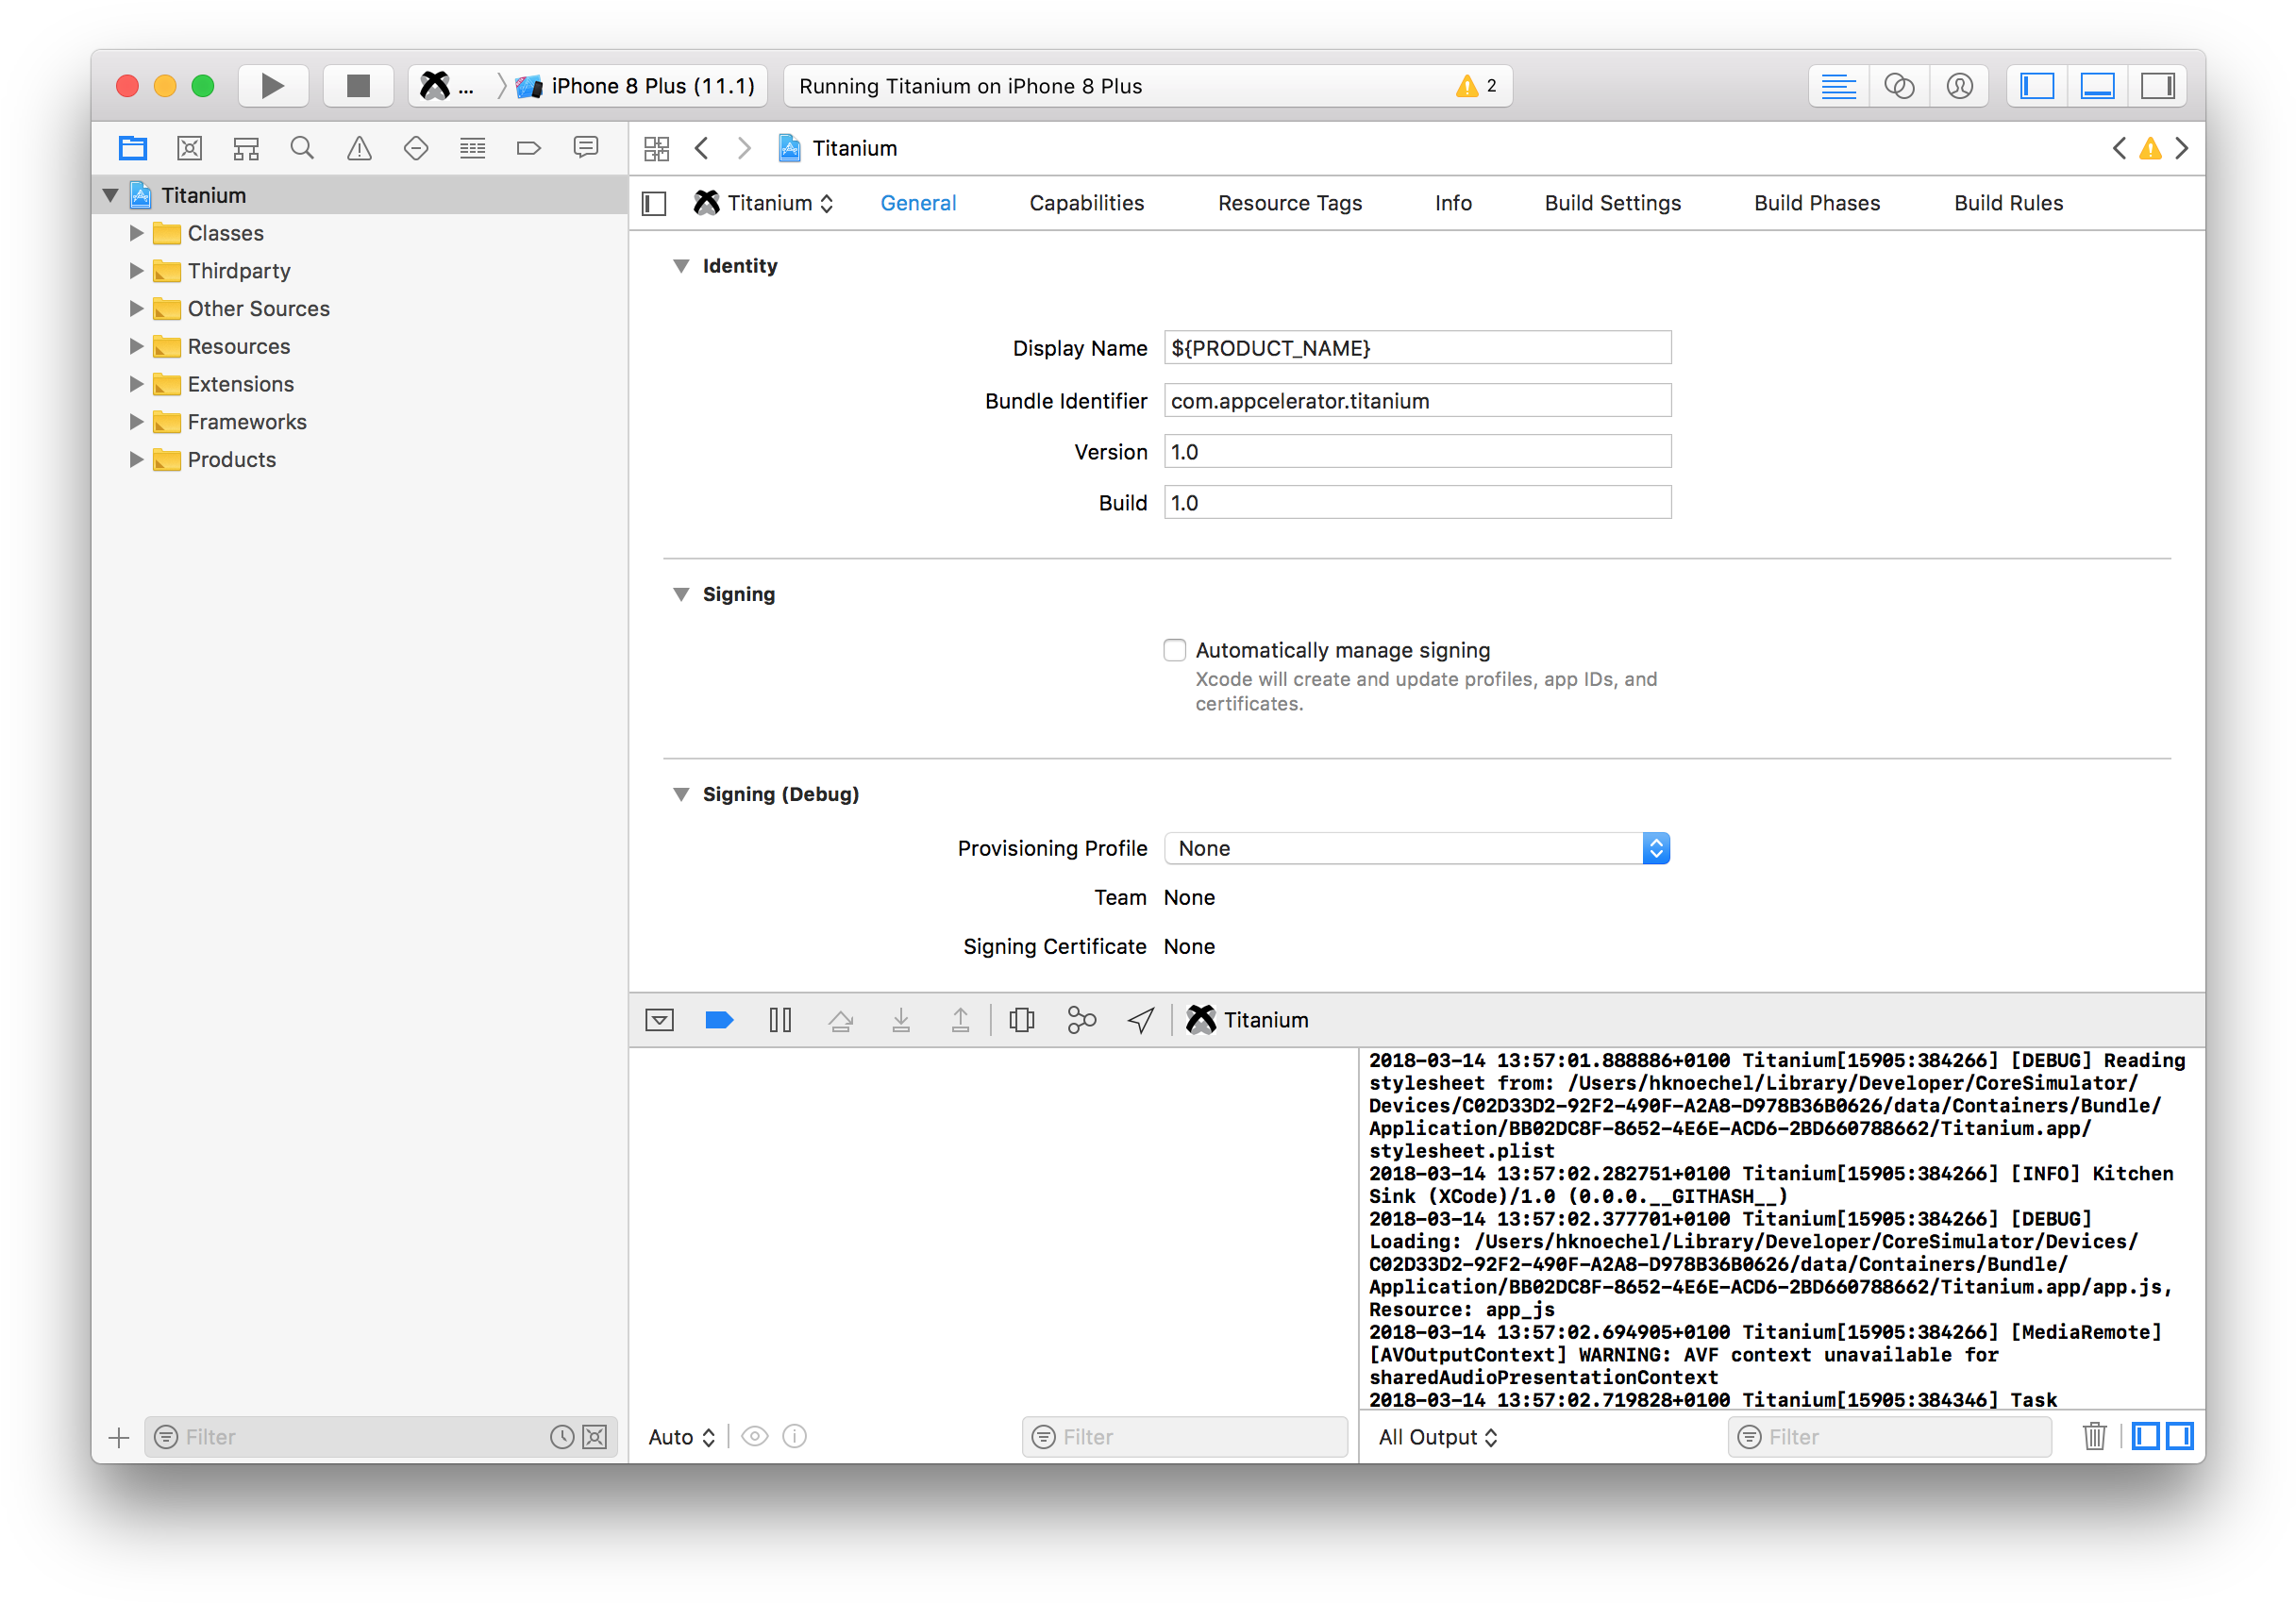
Task: Open the Symbol navigator icon
Action: point(246,149)
